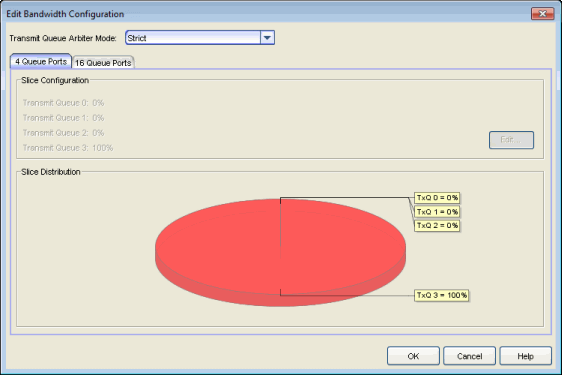Select the Transmit Queue 0 percentage line
The width and height of the screenshot is (562, 375).
click(x=63, y=103)
